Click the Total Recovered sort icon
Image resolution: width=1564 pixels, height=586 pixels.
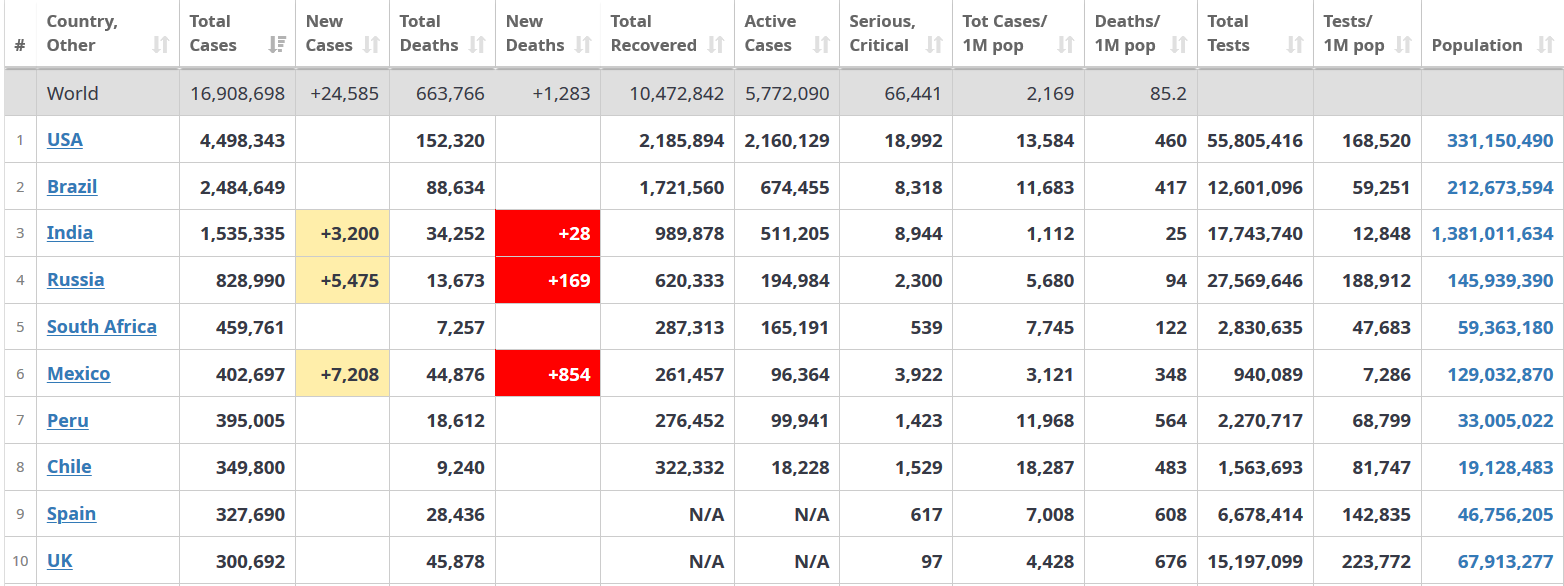(x=716, y=45)
